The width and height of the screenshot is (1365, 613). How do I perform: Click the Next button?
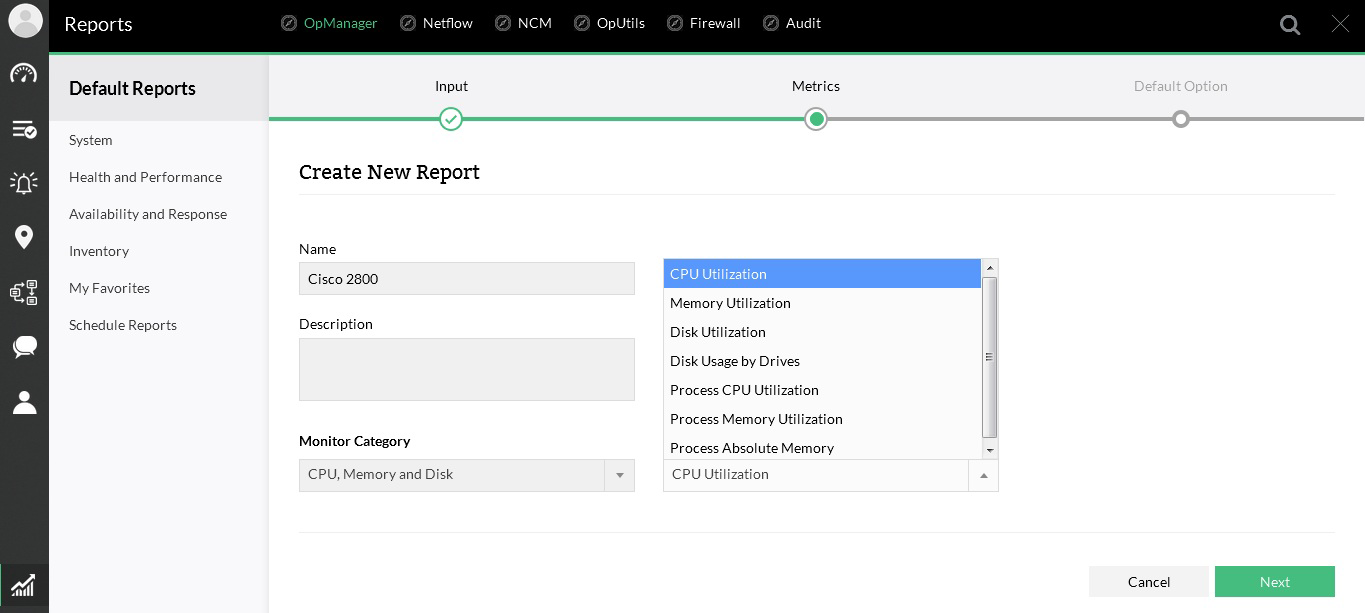1274,582
